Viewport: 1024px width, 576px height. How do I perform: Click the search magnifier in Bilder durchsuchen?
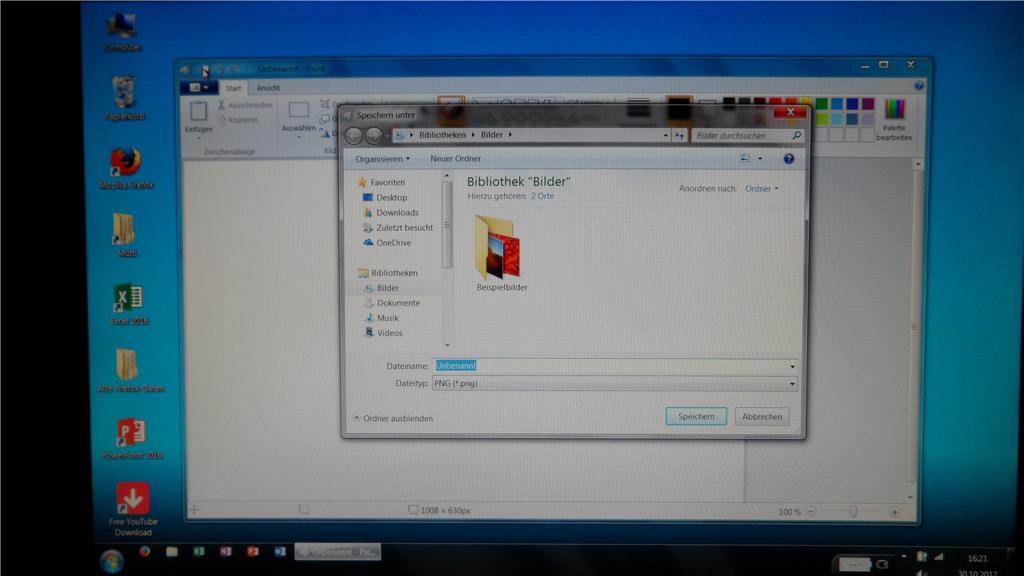[x=796, y=135]
